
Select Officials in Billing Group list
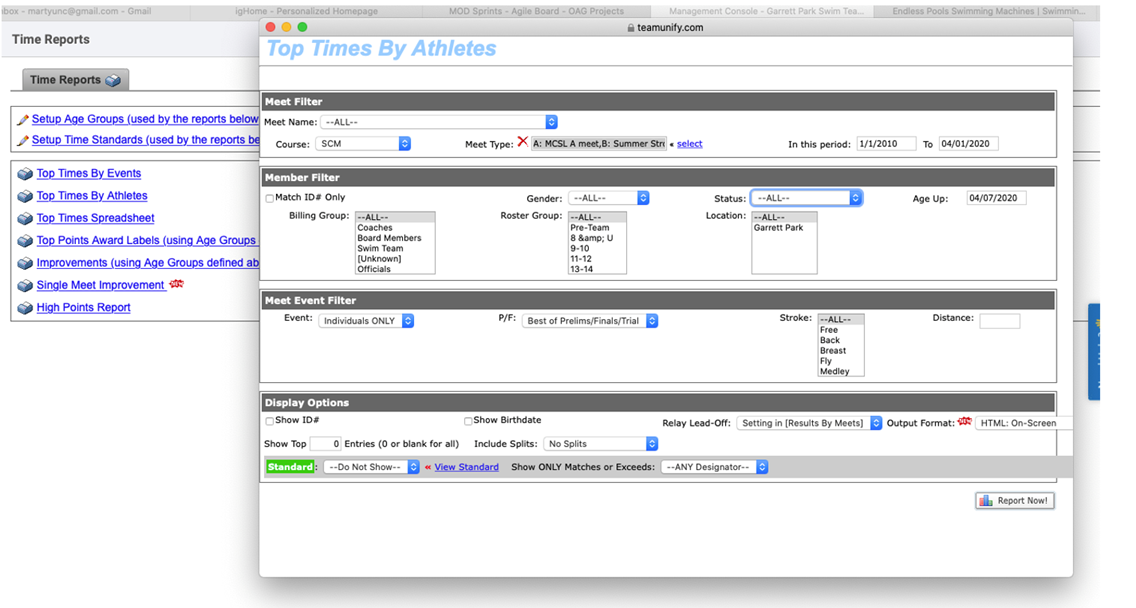(395, 269)
